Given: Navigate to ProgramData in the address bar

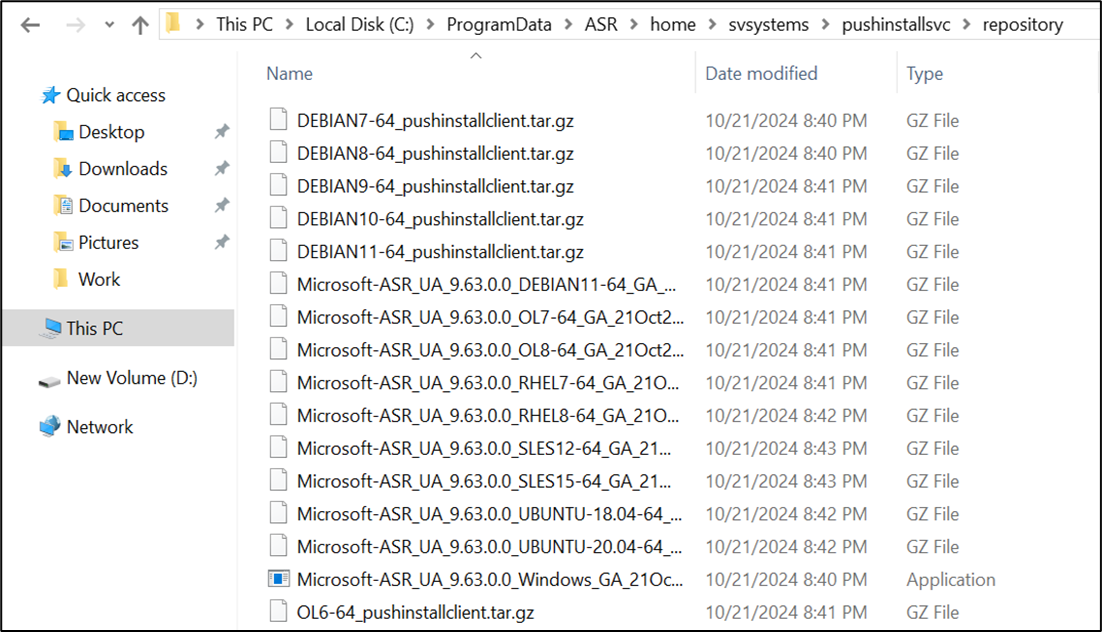Looking at the screenshot, I should coord(499,25).
